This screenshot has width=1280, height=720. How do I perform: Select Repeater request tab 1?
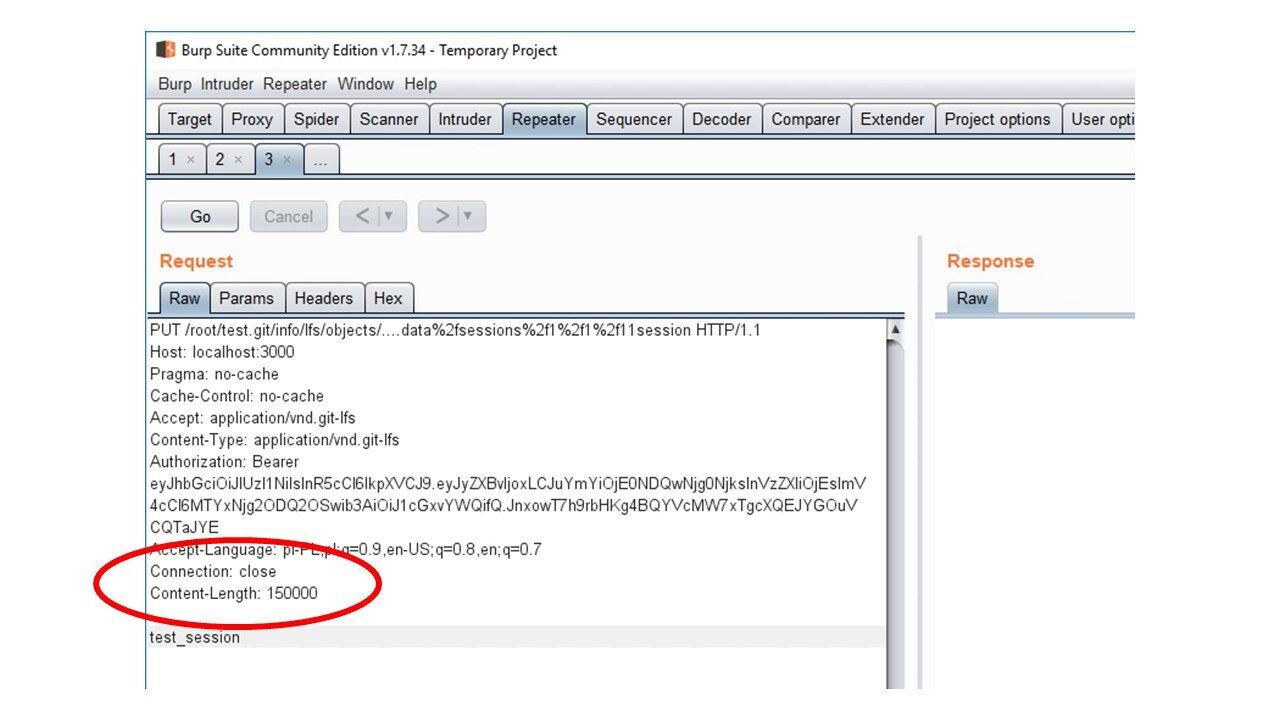point(182,159)
